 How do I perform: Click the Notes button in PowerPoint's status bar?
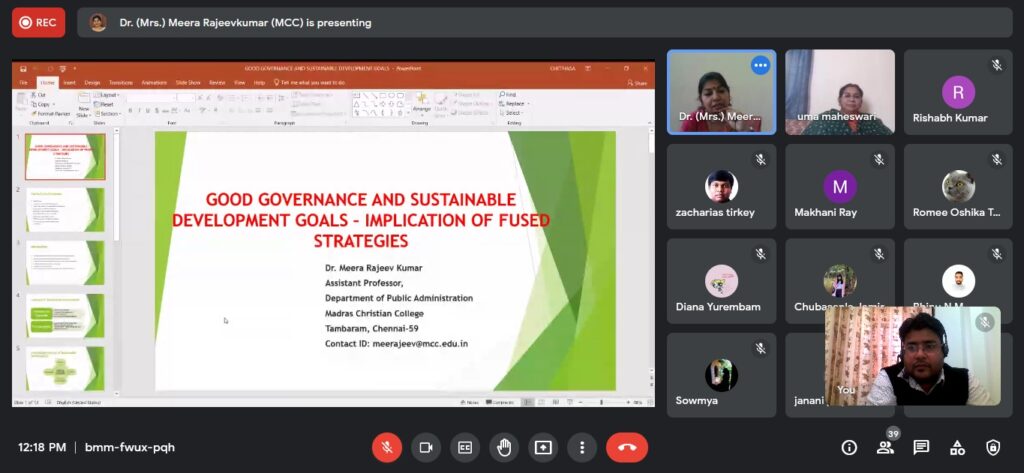pos(470,402)
